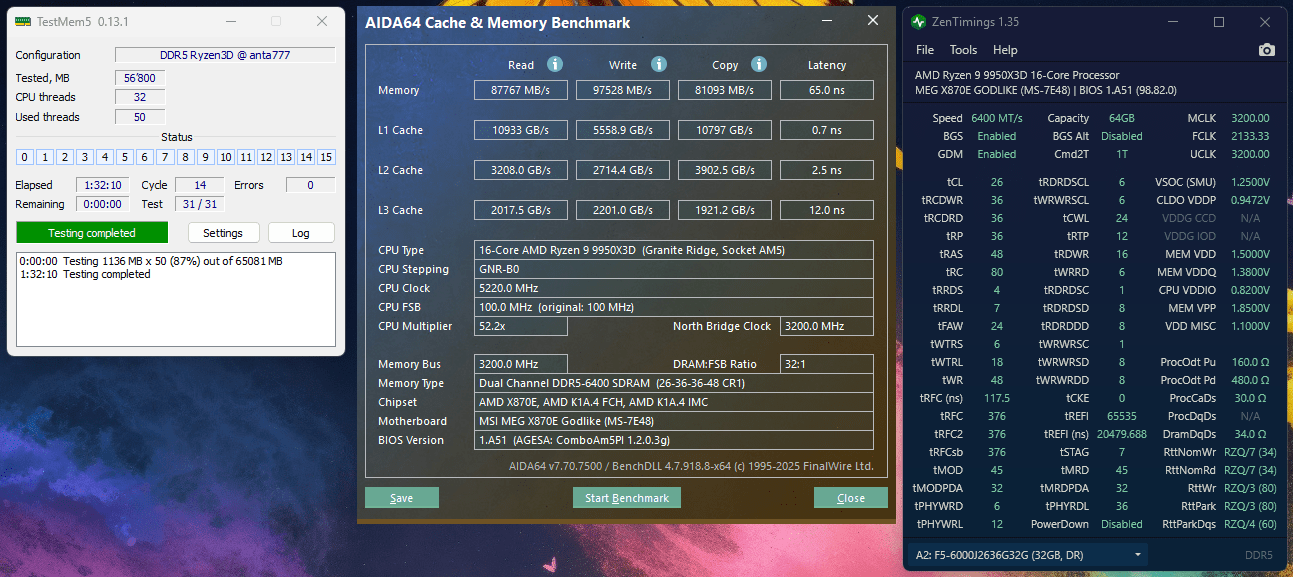1293x577 pixels.
Task: Open the Tools menu in ZenTimings
Action: [963, 50]
